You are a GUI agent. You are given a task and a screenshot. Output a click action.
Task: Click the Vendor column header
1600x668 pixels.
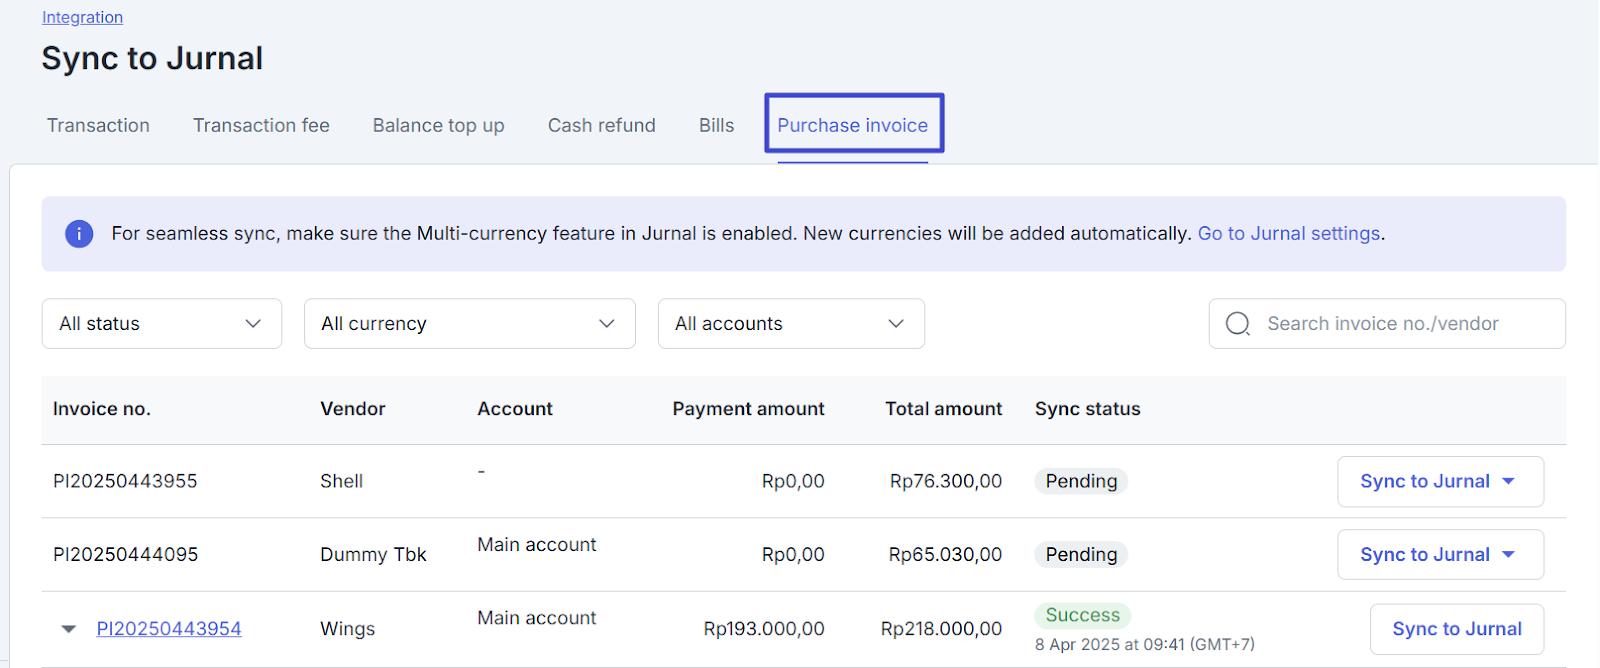(x=353, y=409)
